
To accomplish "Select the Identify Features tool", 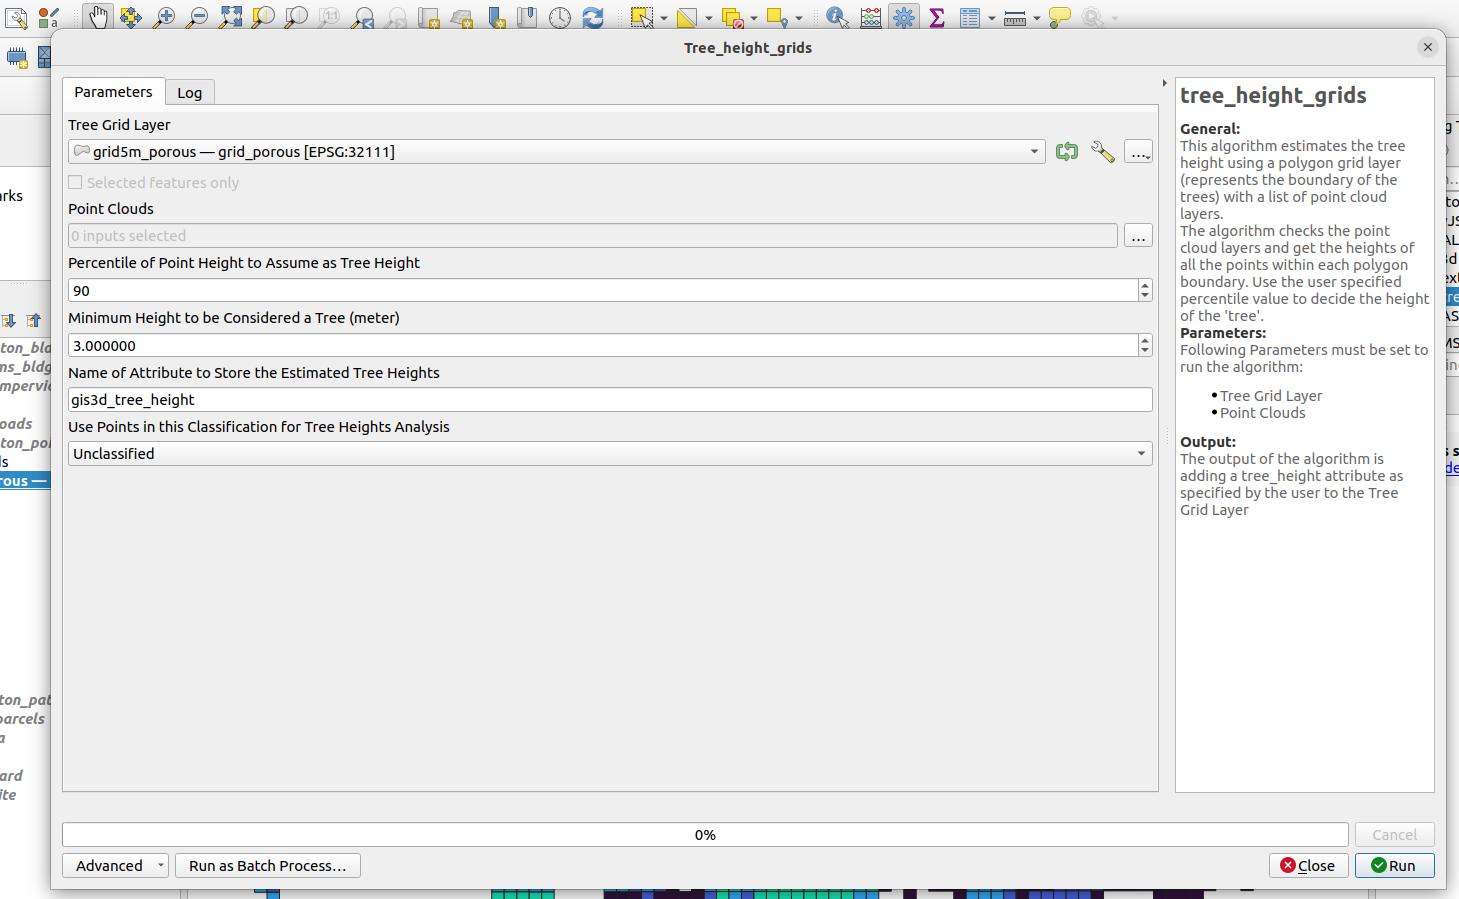I will point(837,17).
